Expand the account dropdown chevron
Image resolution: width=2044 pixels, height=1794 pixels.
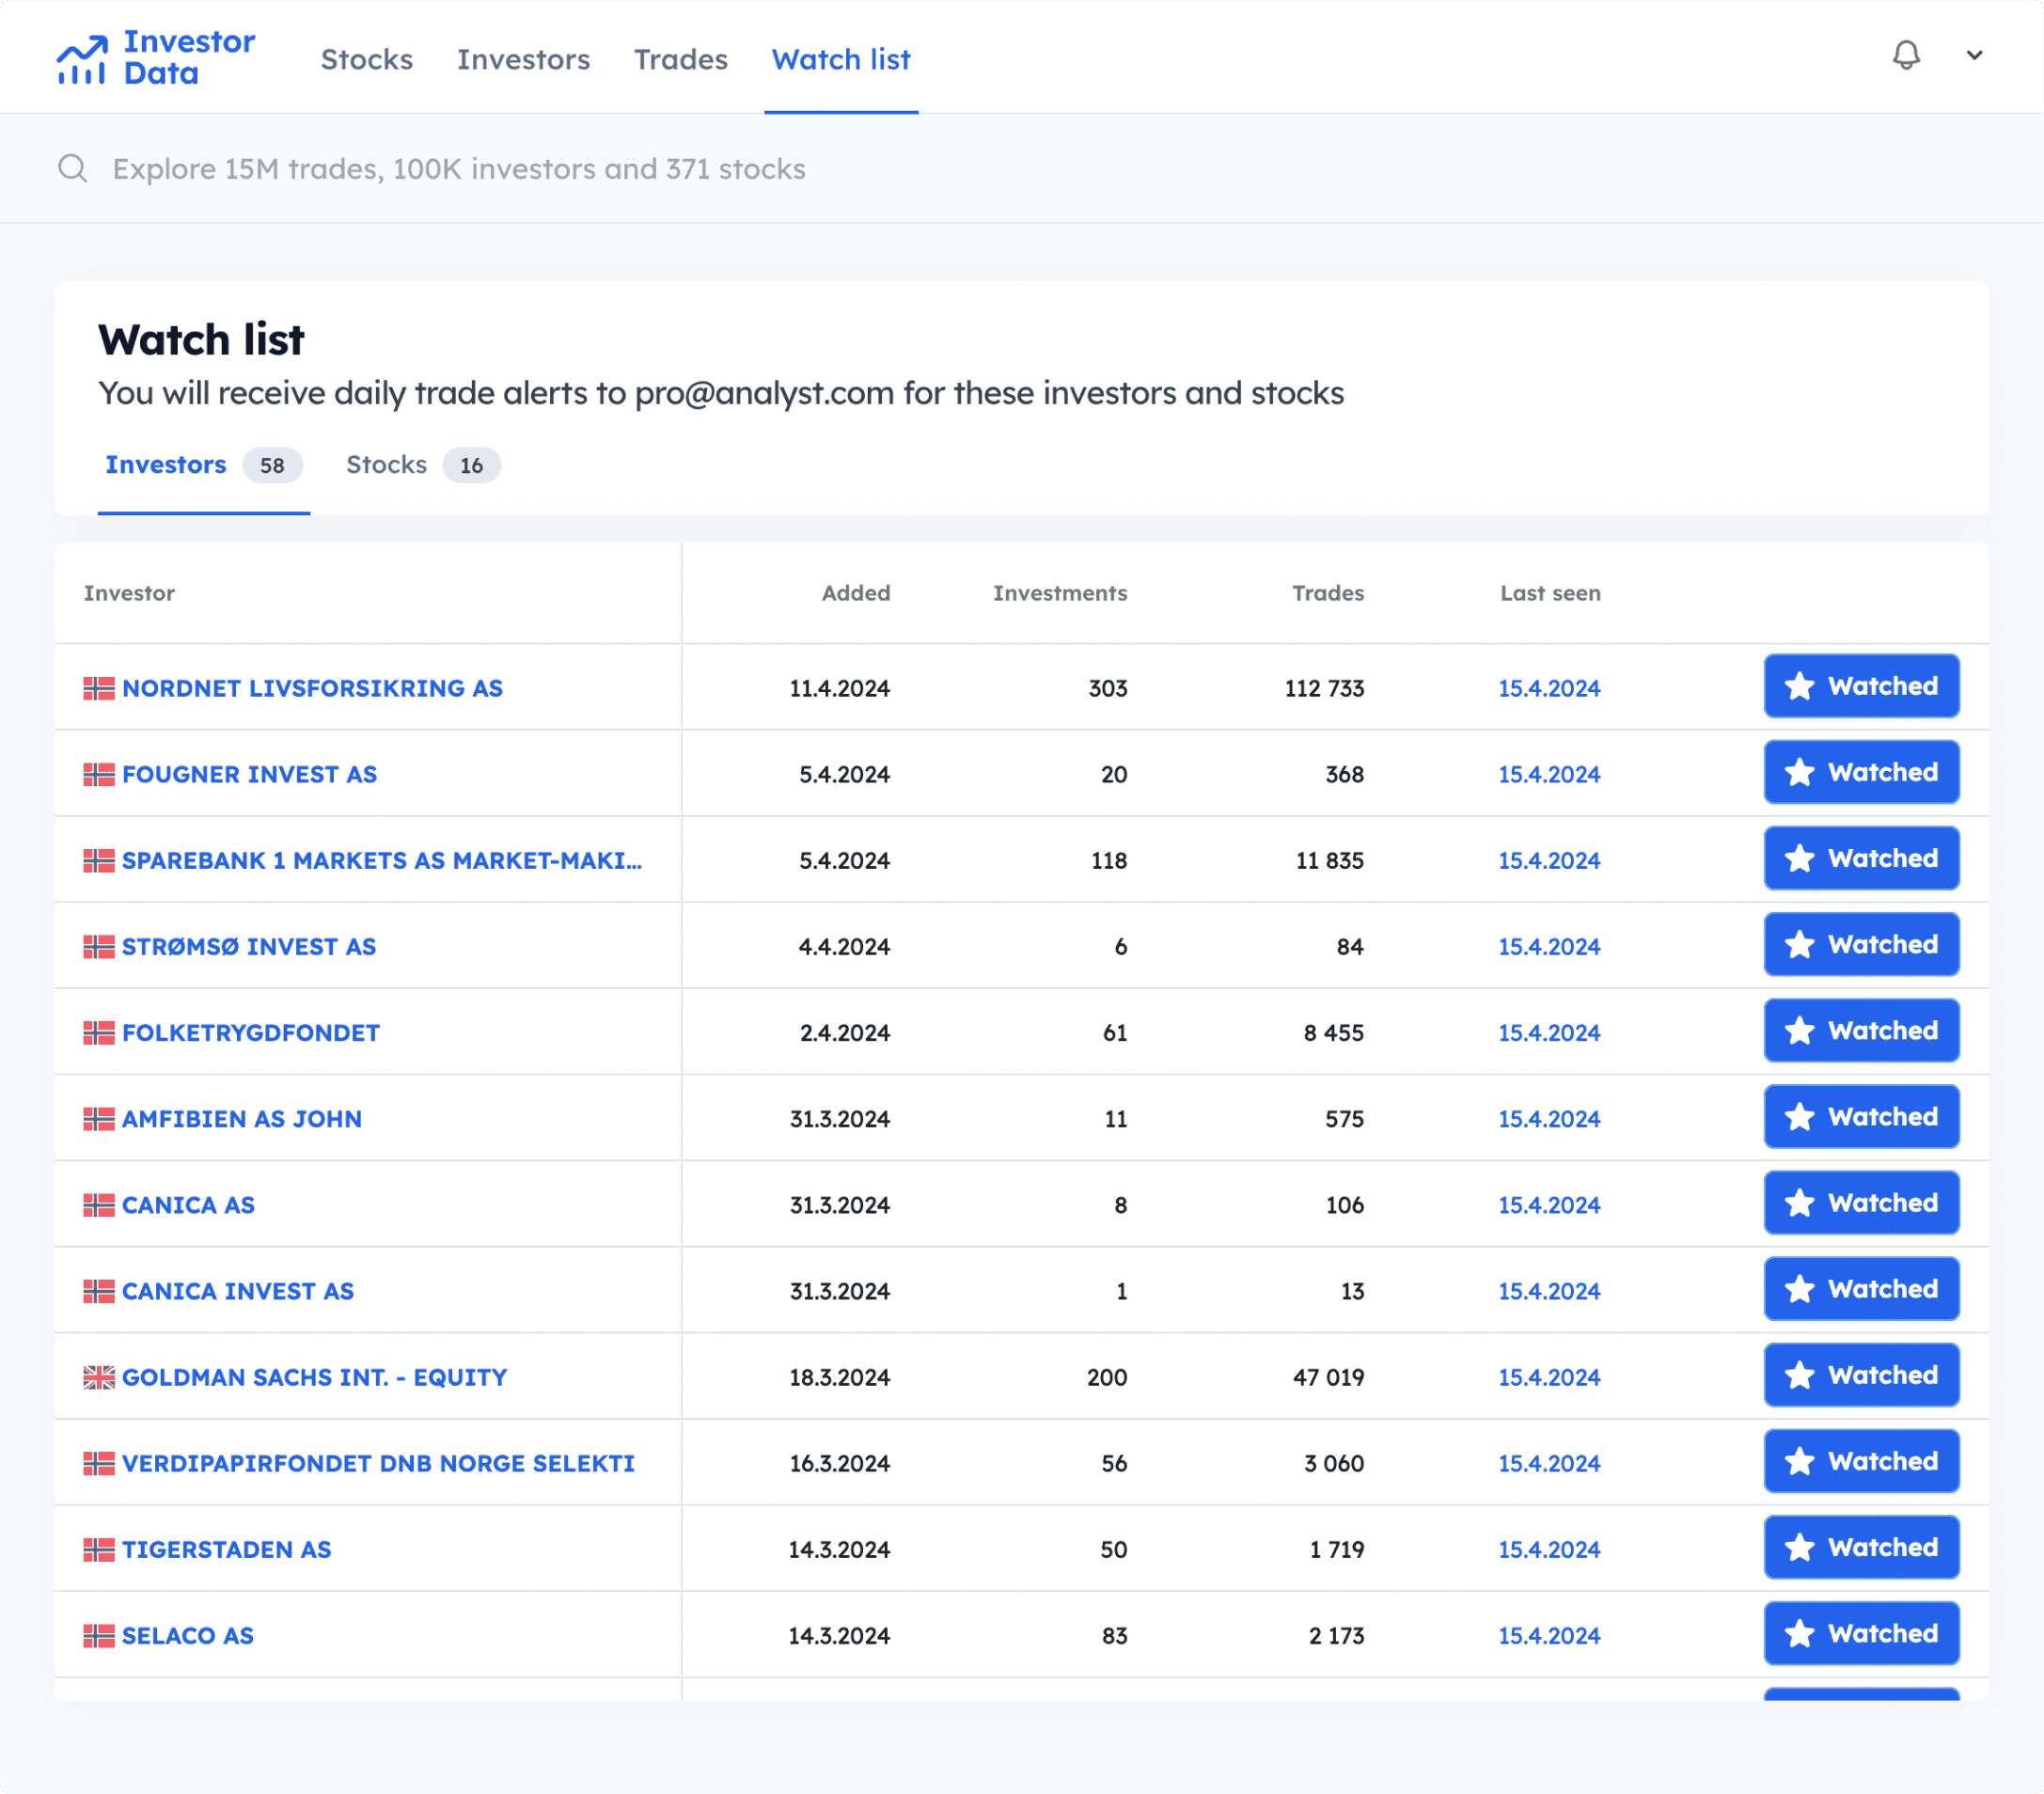pos(1974,55)
